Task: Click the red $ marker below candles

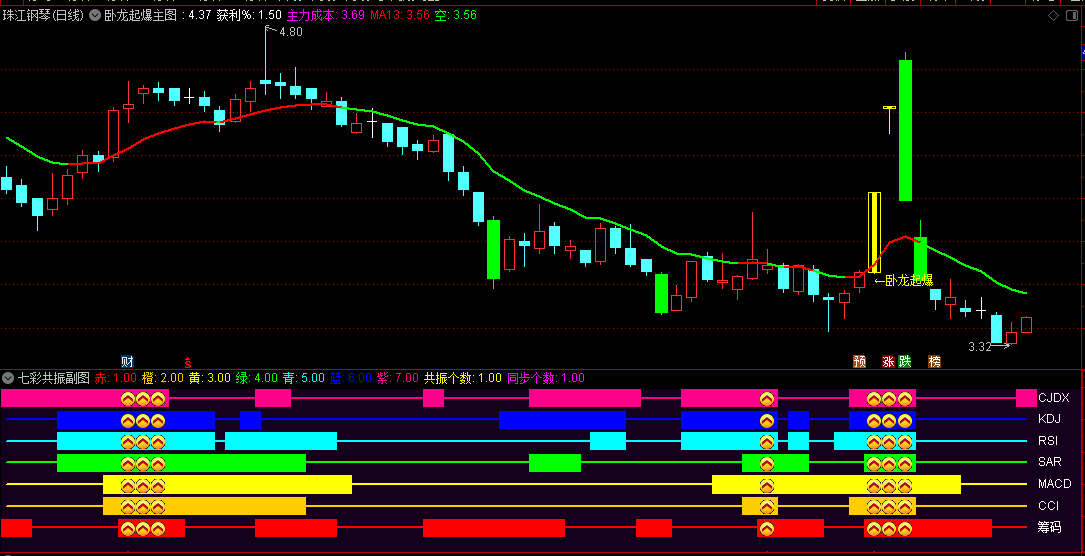Action: [x=188, y=362]
